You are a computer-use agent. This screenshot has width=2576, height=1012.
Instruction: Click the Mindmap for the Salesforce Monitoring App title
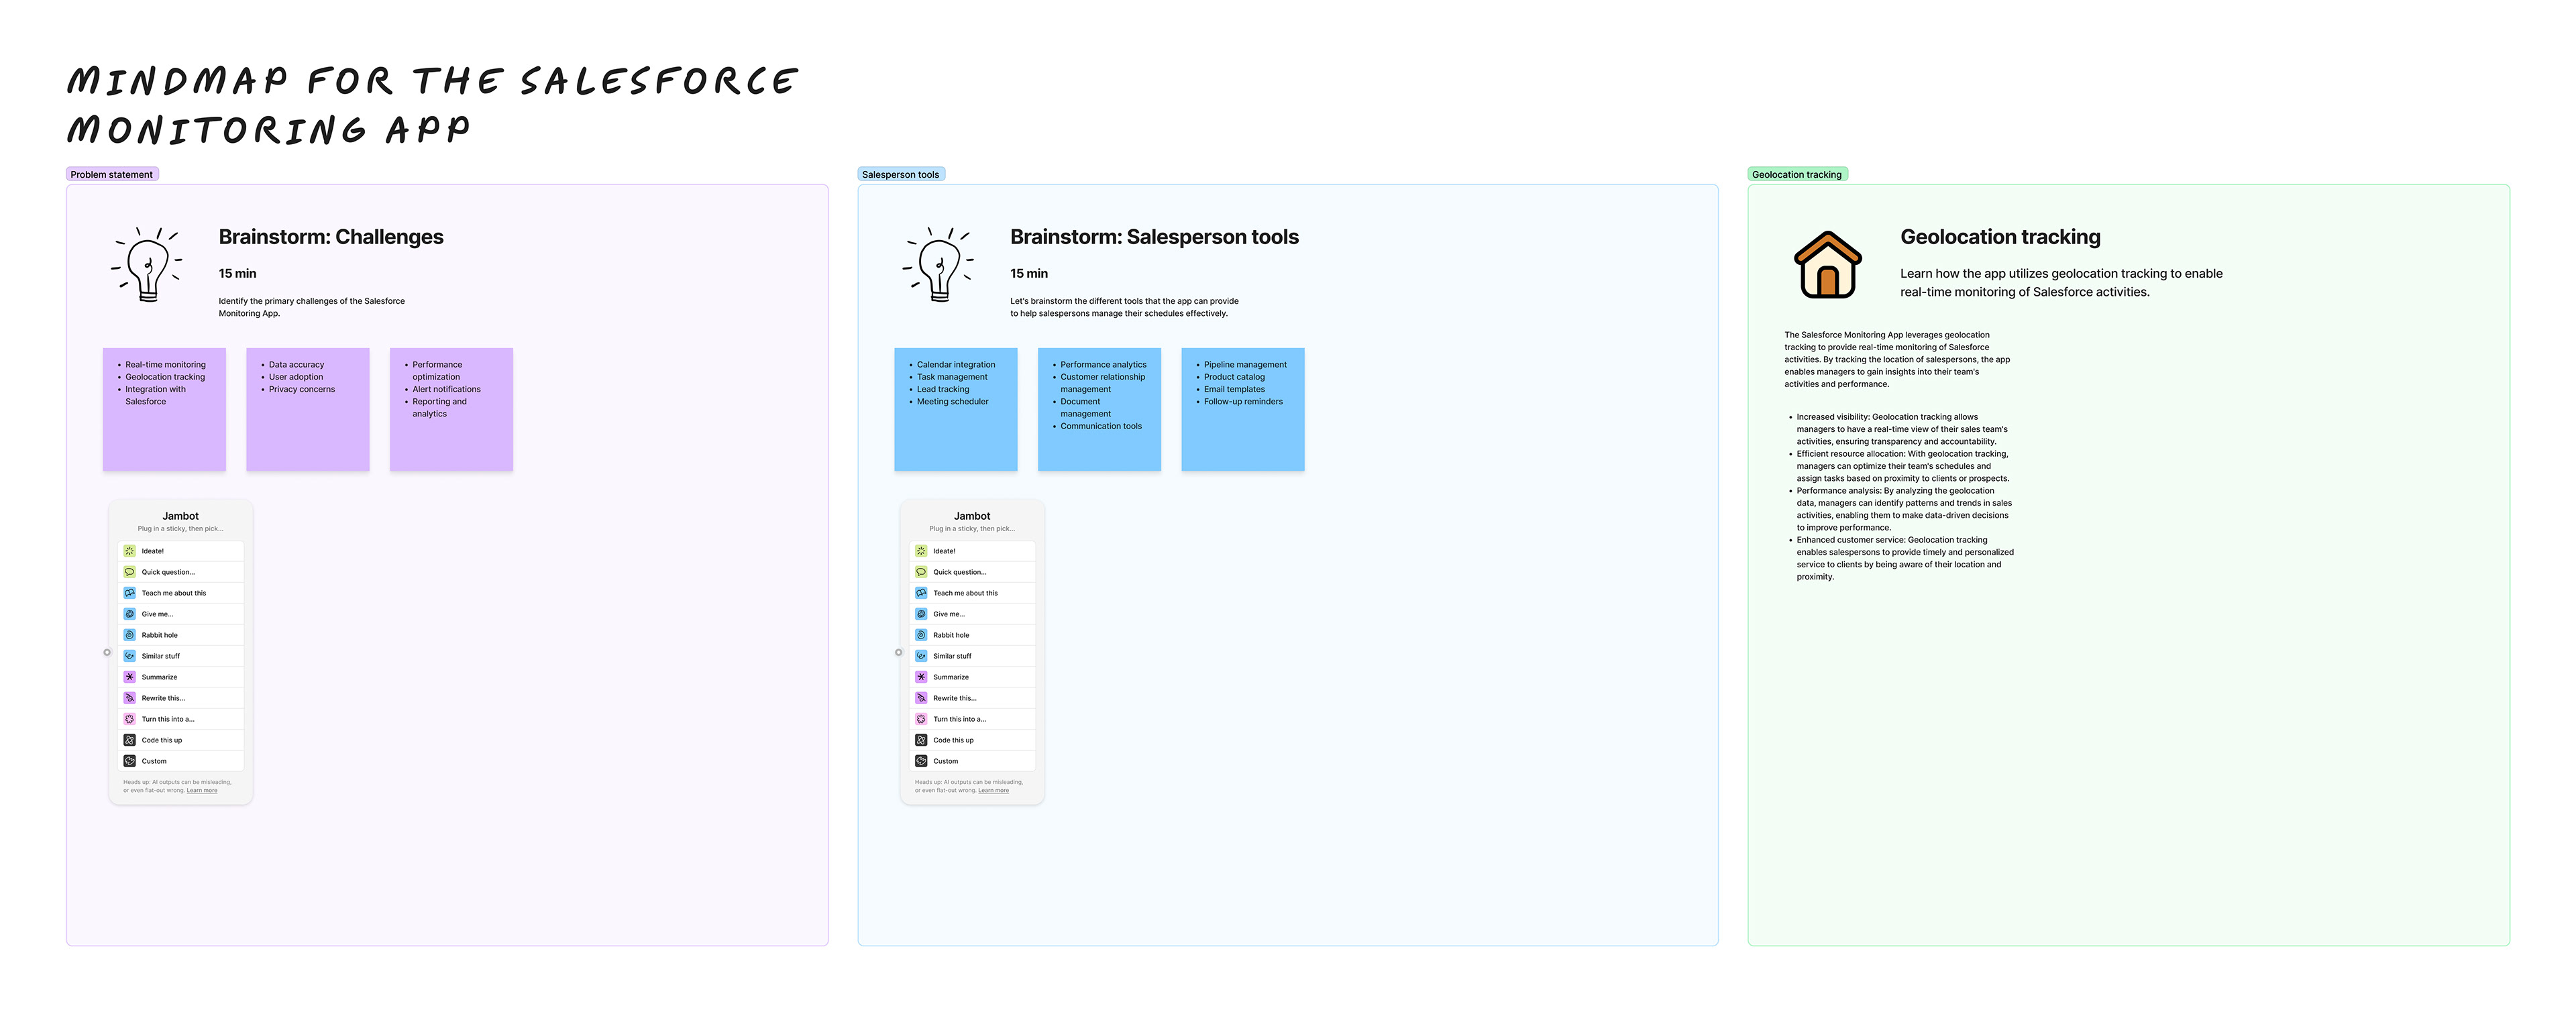pos(432,105)
